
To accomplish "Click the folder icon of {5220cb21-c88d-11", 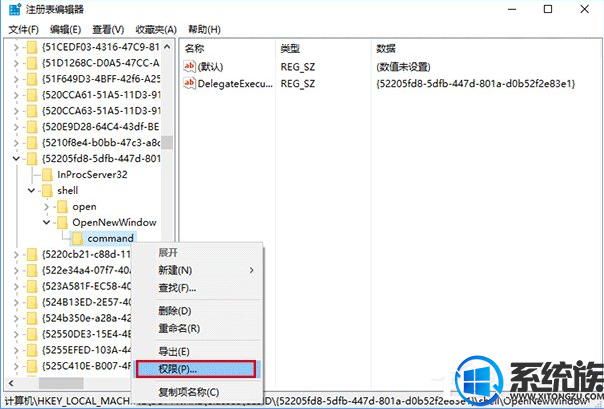I will tap(32, 255).
